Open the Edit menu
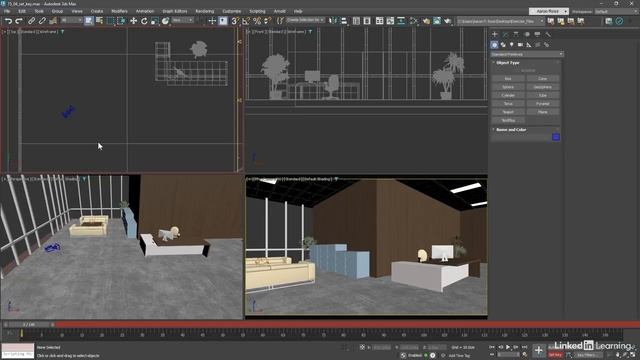The image size is (640, 360). tap(22, 11)
